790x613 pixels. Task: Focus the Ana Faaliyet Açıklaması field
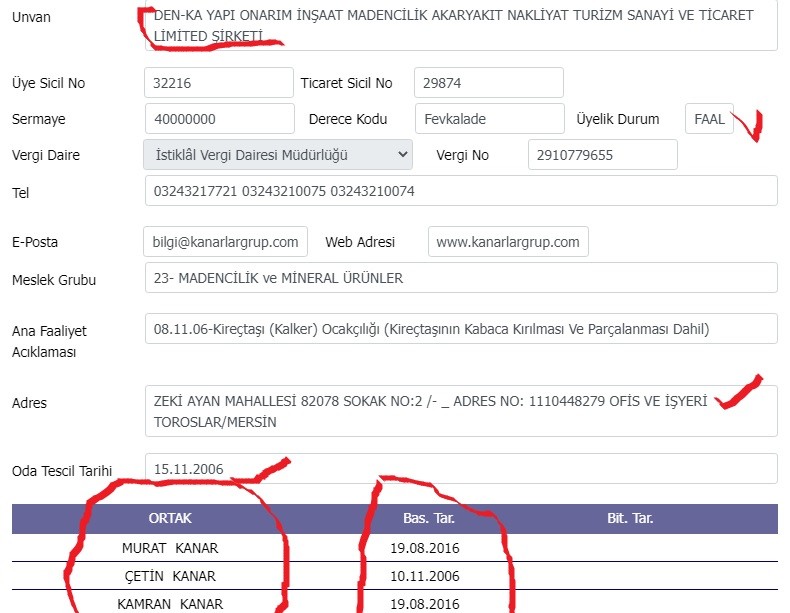coord(461,329)
